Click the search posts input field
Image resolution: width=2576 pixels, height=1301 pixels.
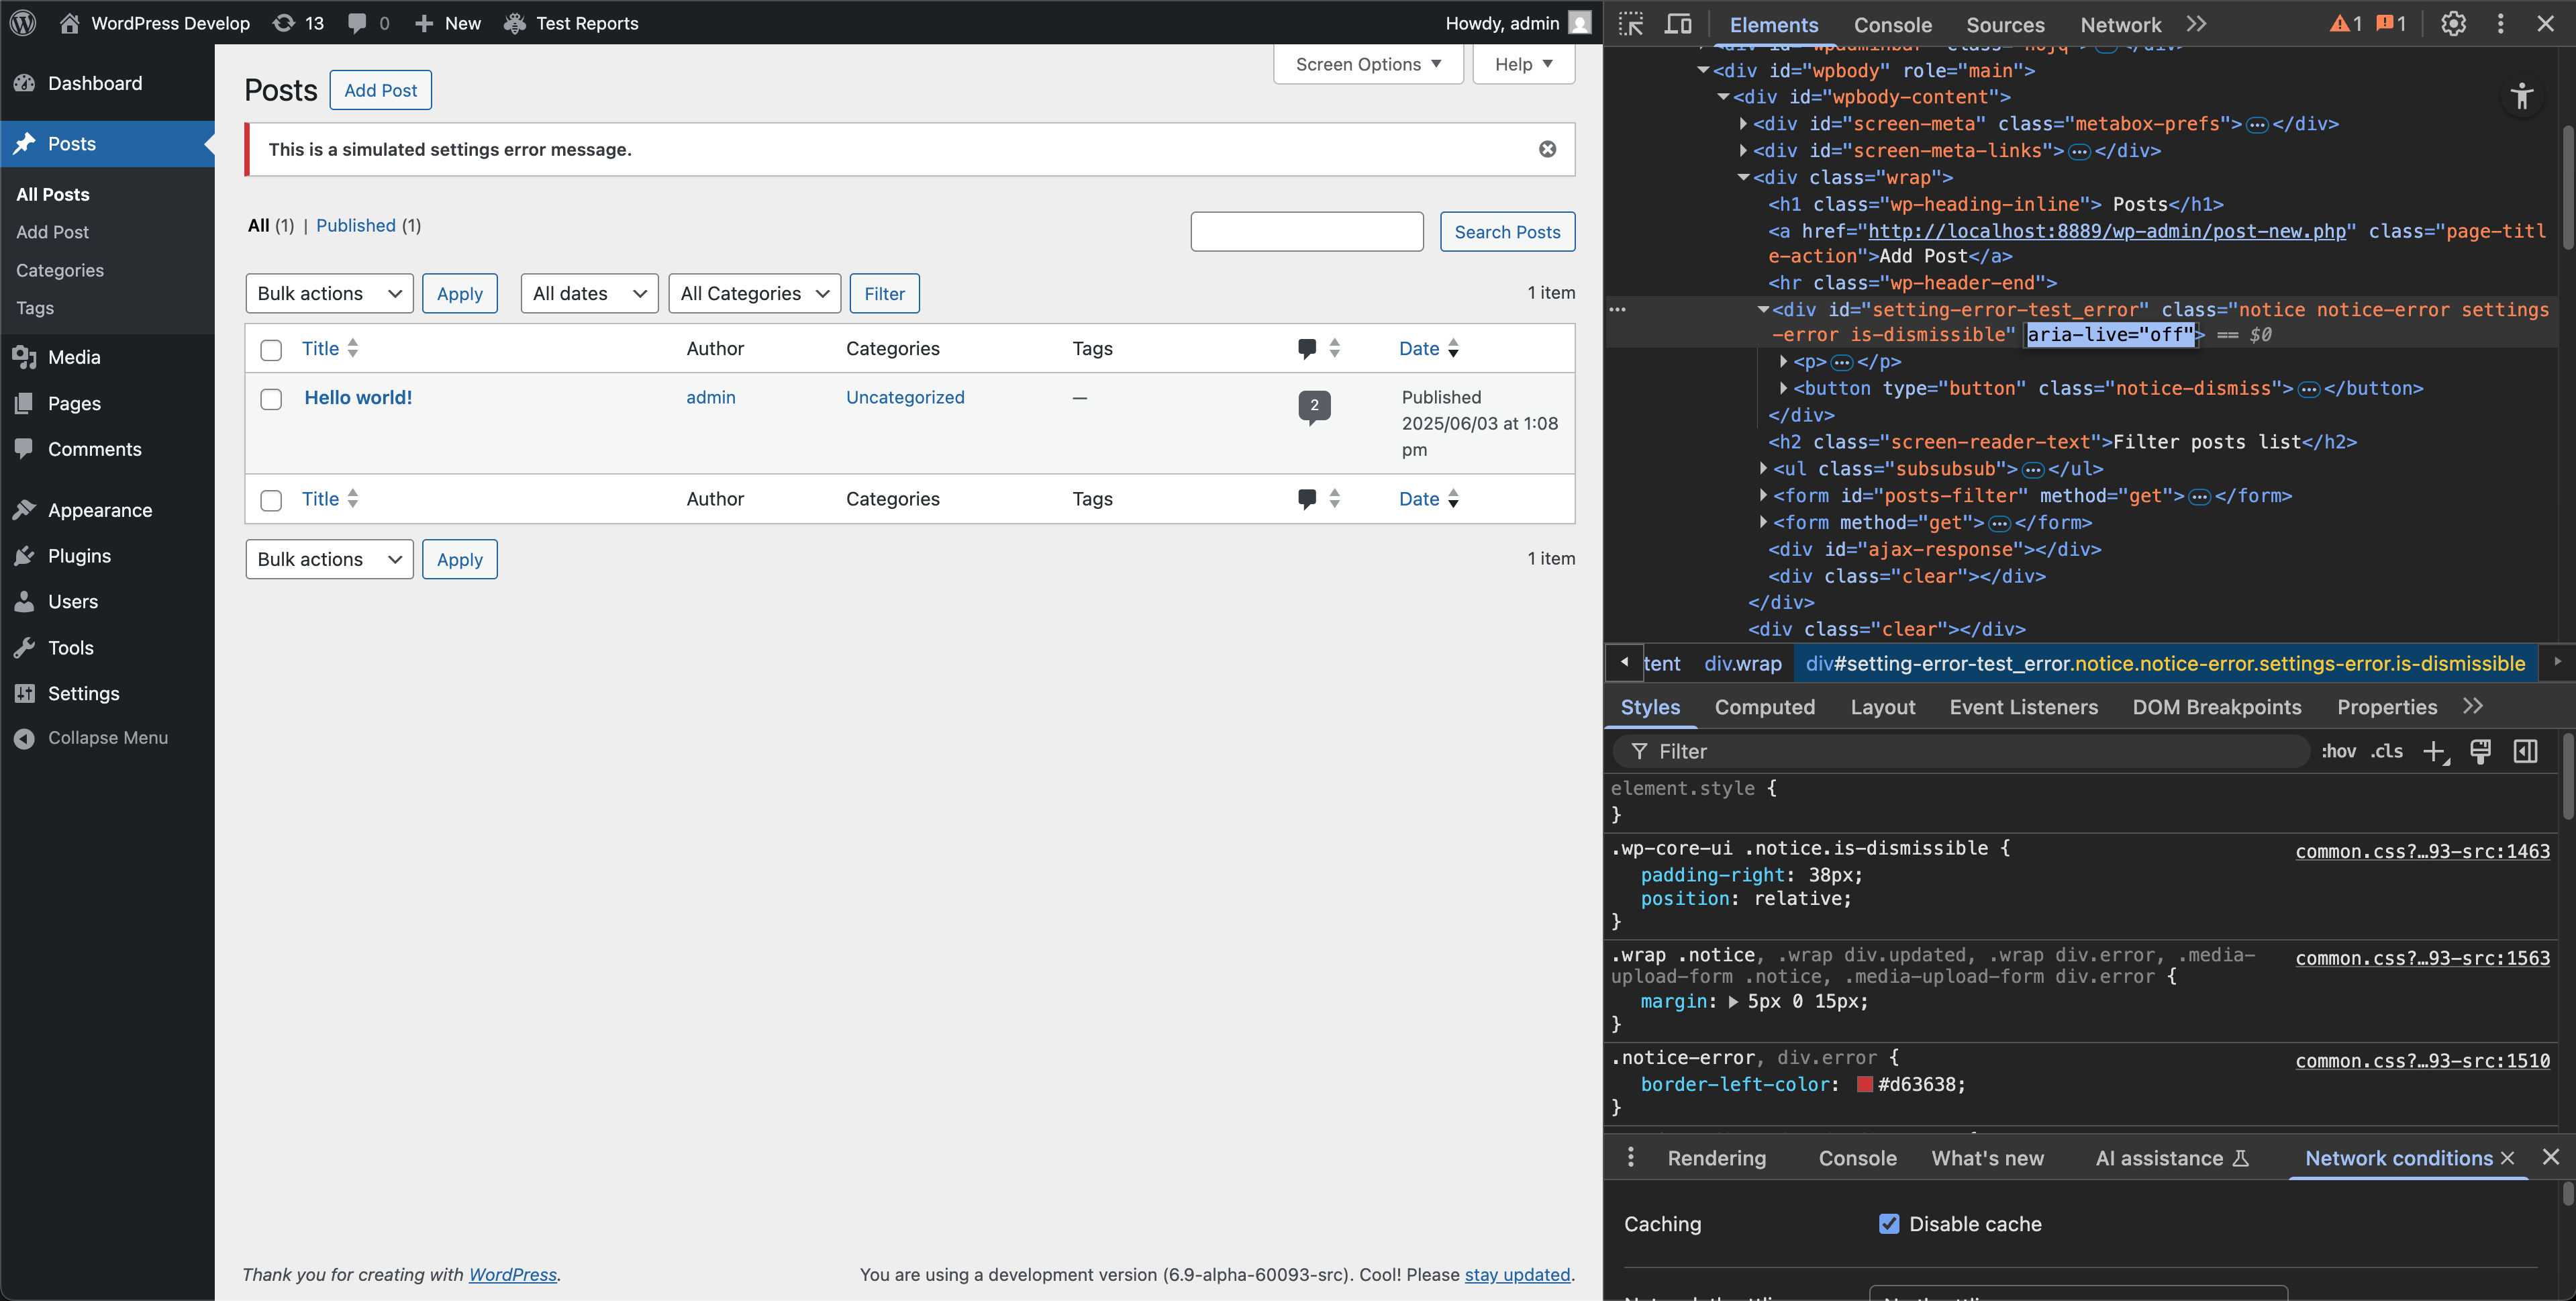tap(1306, 232)
